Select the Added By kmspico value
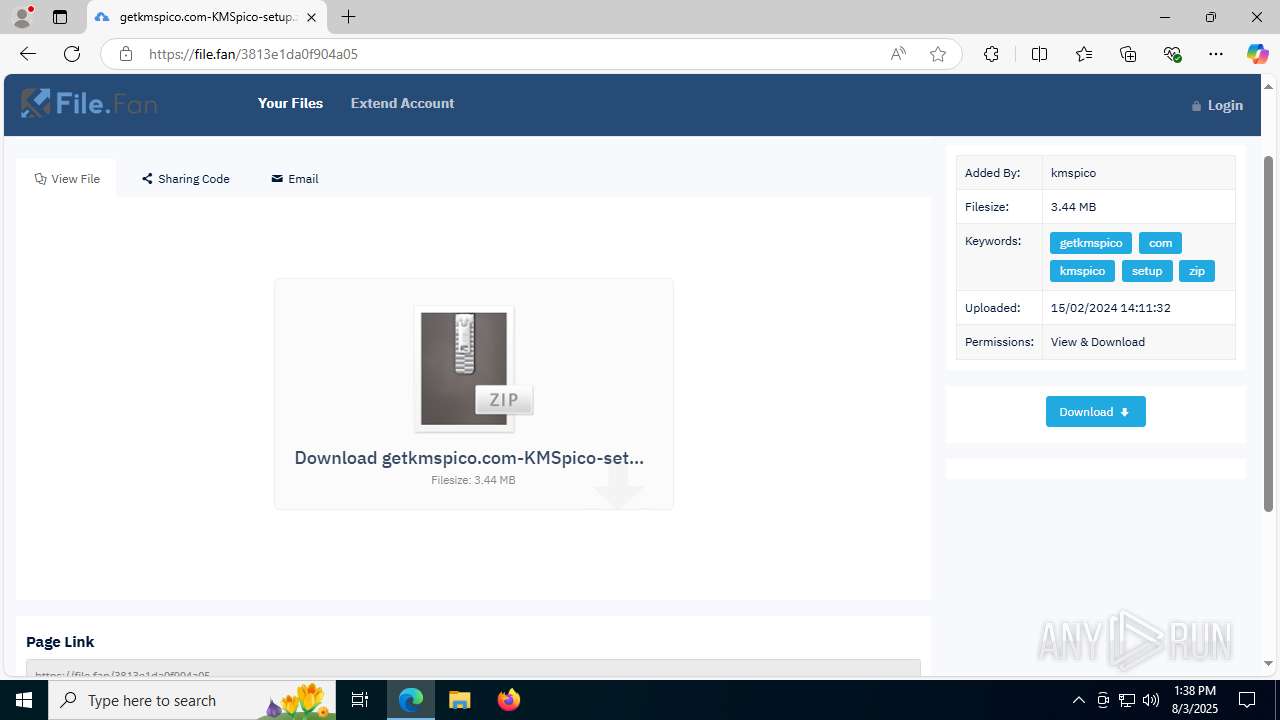Image resolution: width=1280 pixels, height=720 pixels. (x=1073, y=173)
